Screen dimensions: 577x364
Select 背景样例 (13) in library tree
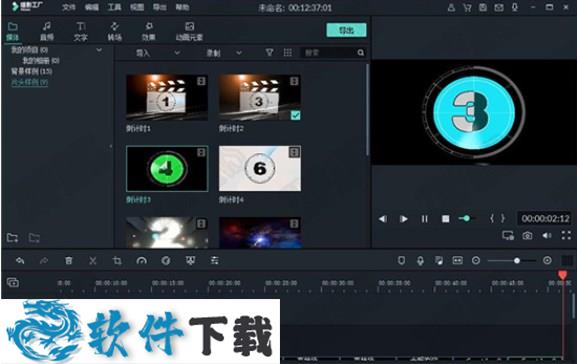pos(31,71)
